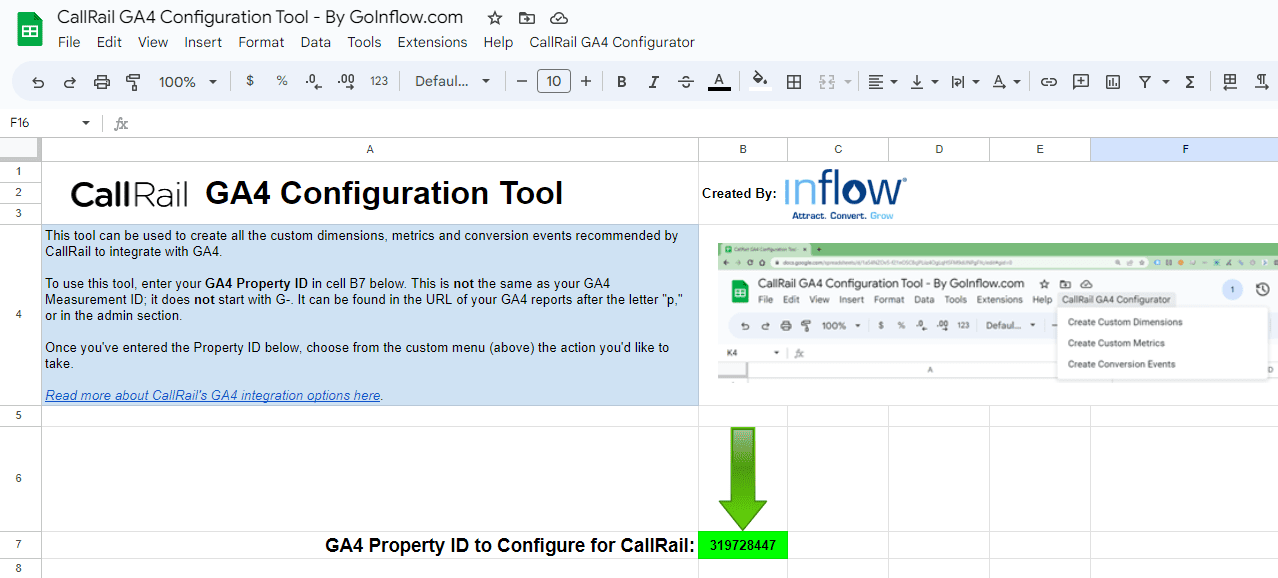The width and height of the screenshot is (1278, 578).
Task: Open the zoom level dropdown
Action: click(187, 82)
